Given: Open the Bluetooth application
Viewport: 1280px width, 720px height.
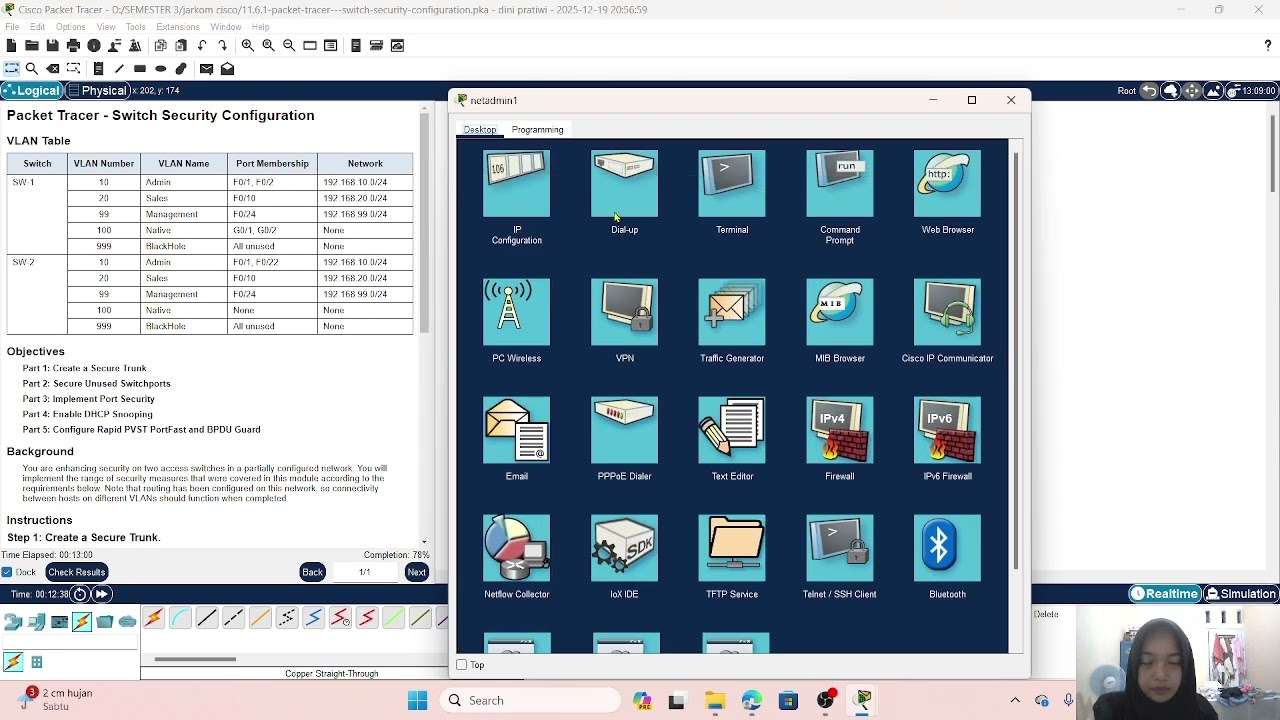Looking at the screenshot, I should click(x=948, y=548).
